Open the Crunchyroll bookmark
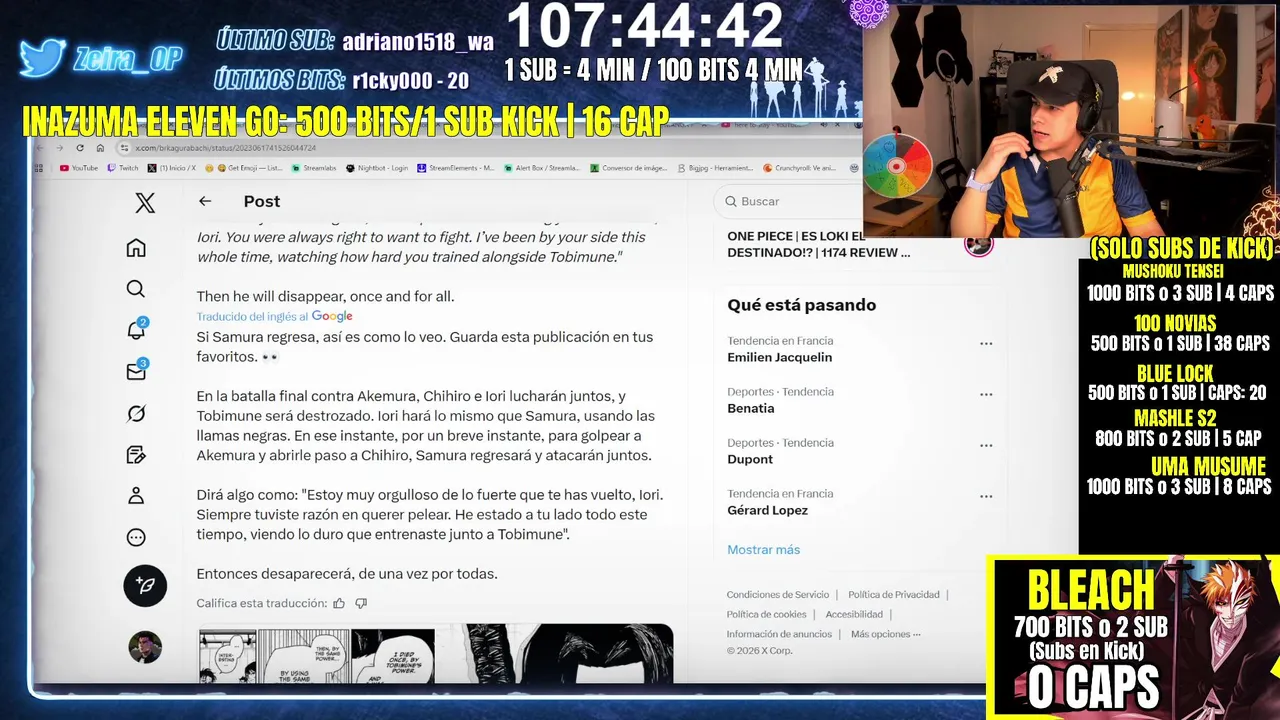 (x=800, y=168)
